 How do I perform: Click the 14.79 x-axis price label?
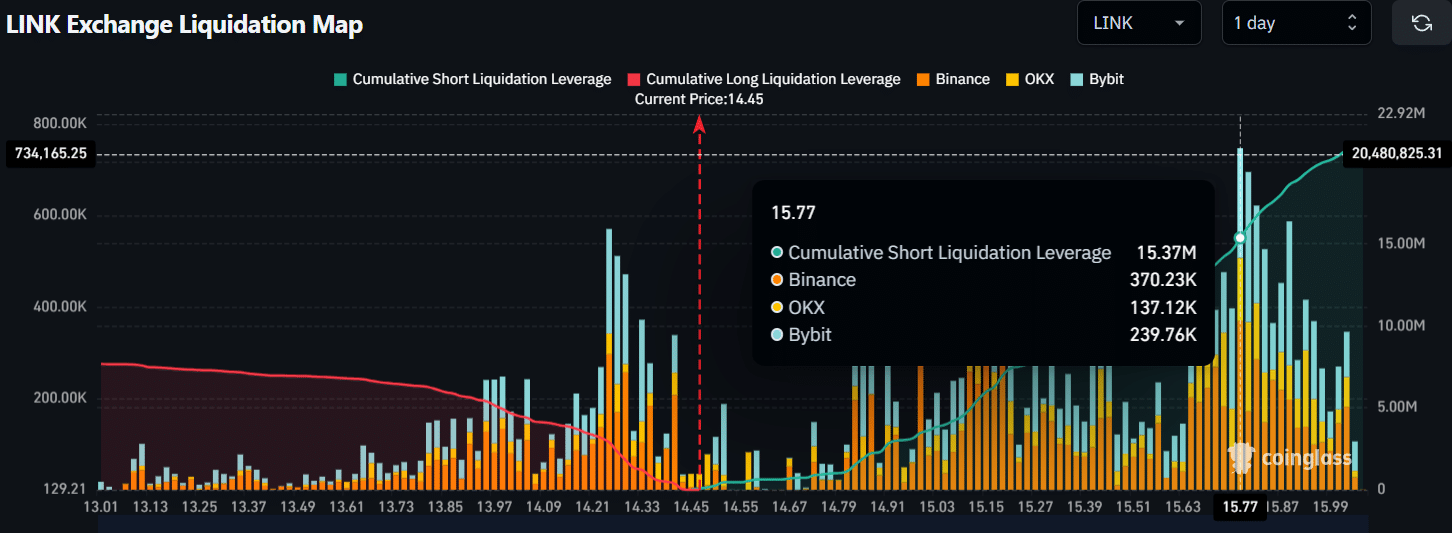click(839, 507)
